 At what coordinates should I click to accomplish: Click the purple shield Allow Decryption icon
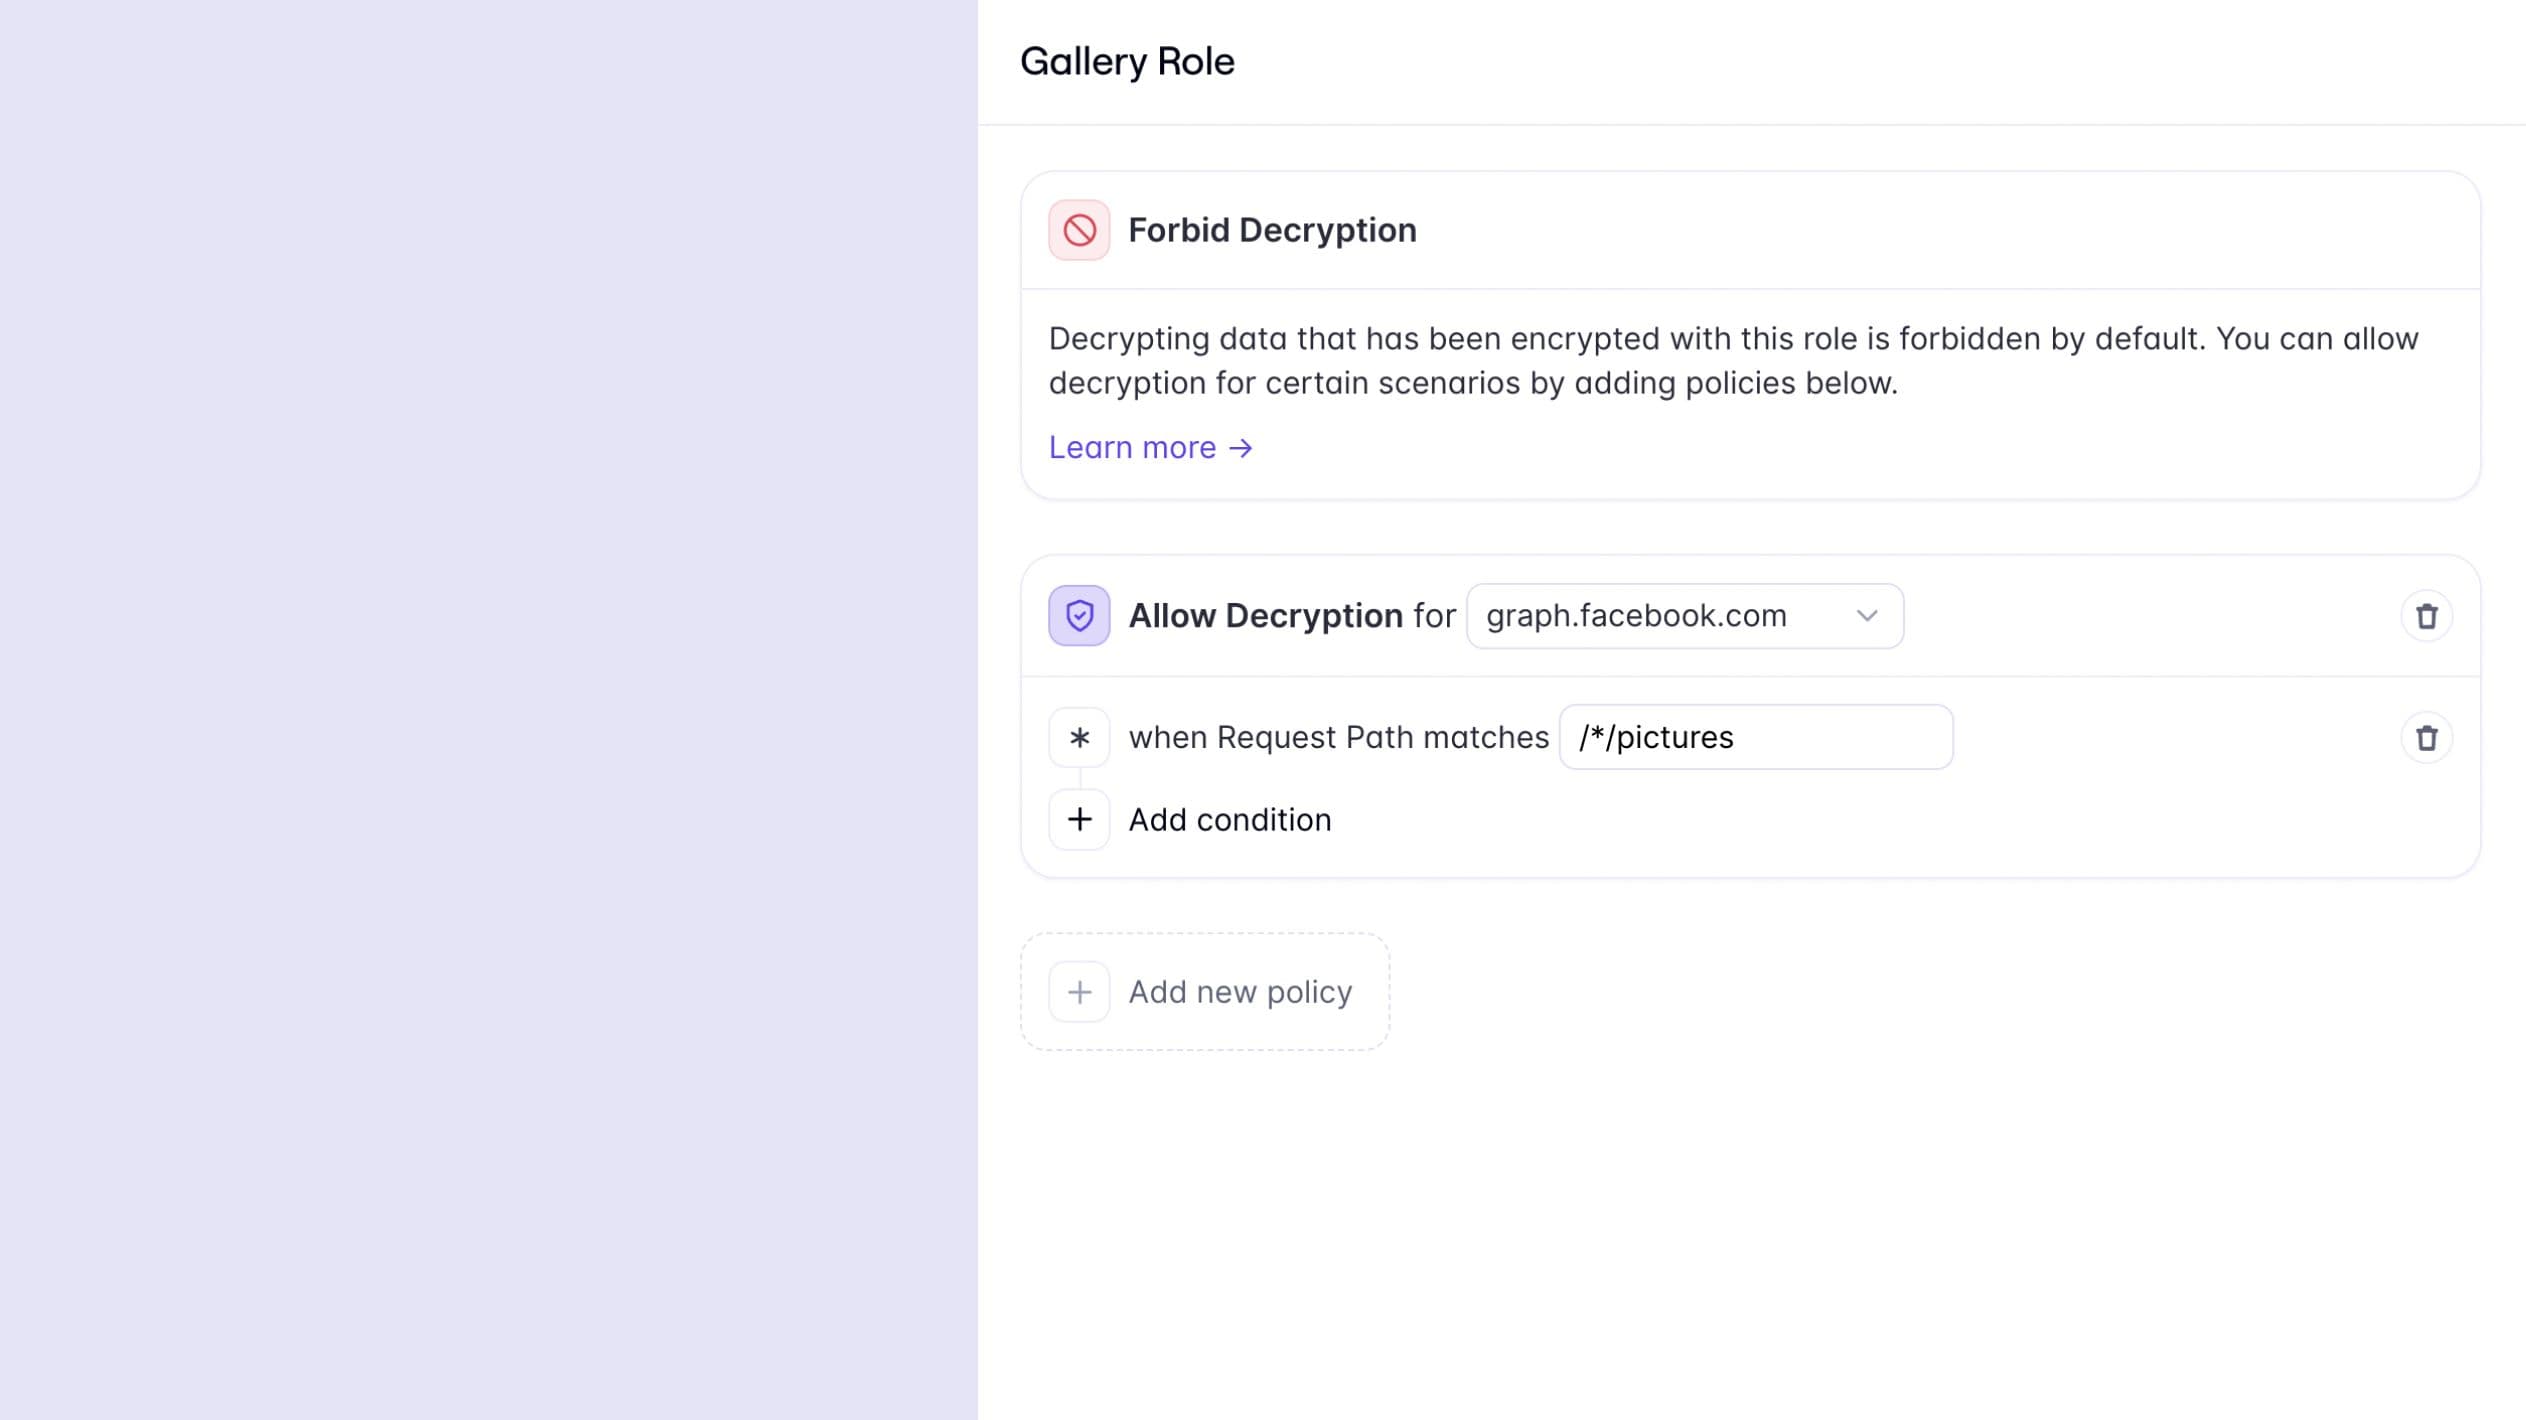[x=1079, y=615]
